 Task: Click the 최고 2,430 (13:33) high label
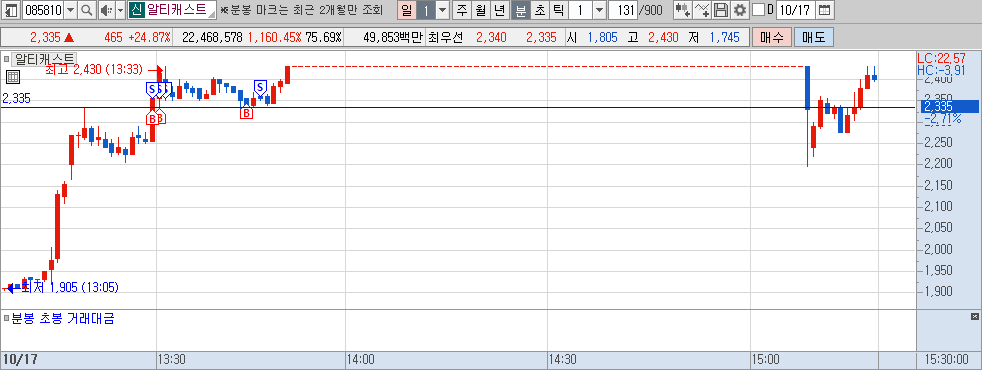[x=94, y=69]
